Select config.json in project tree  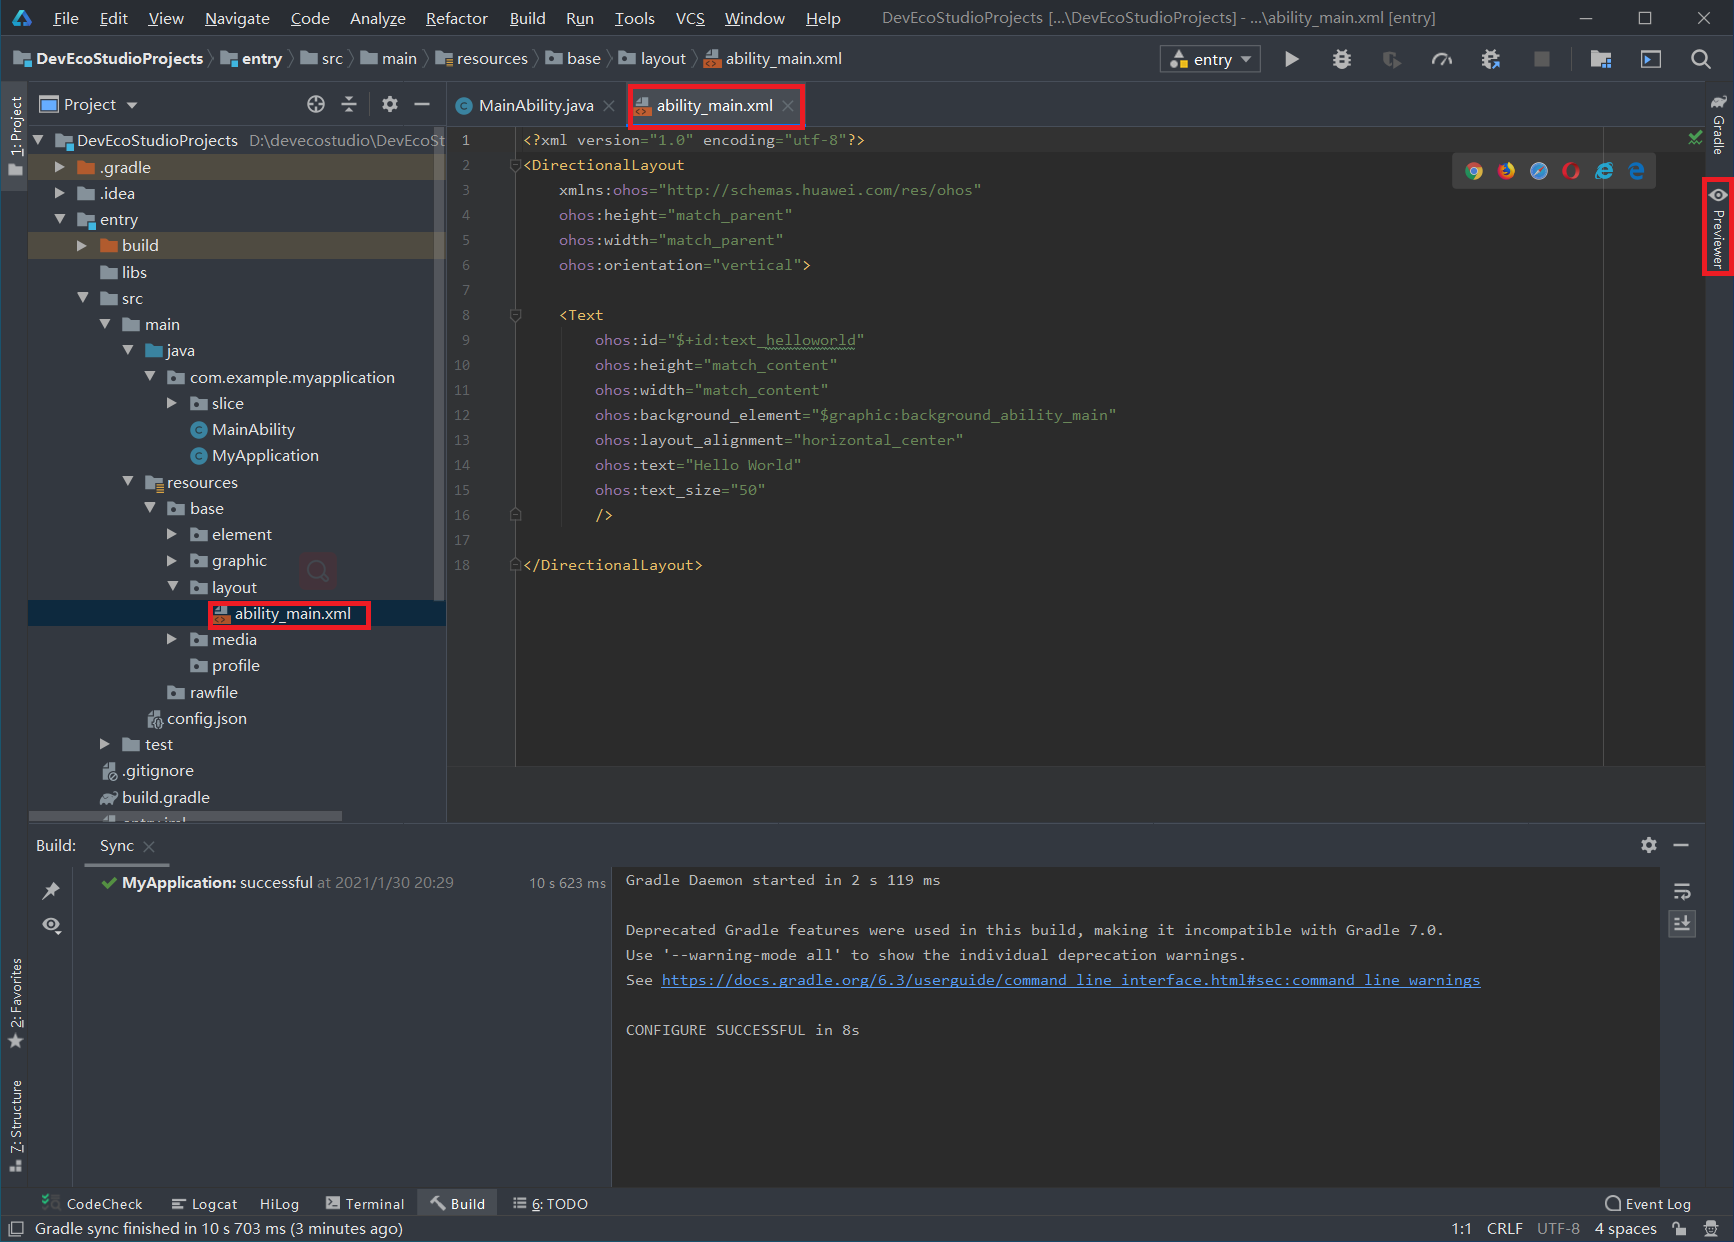[206, 718]
